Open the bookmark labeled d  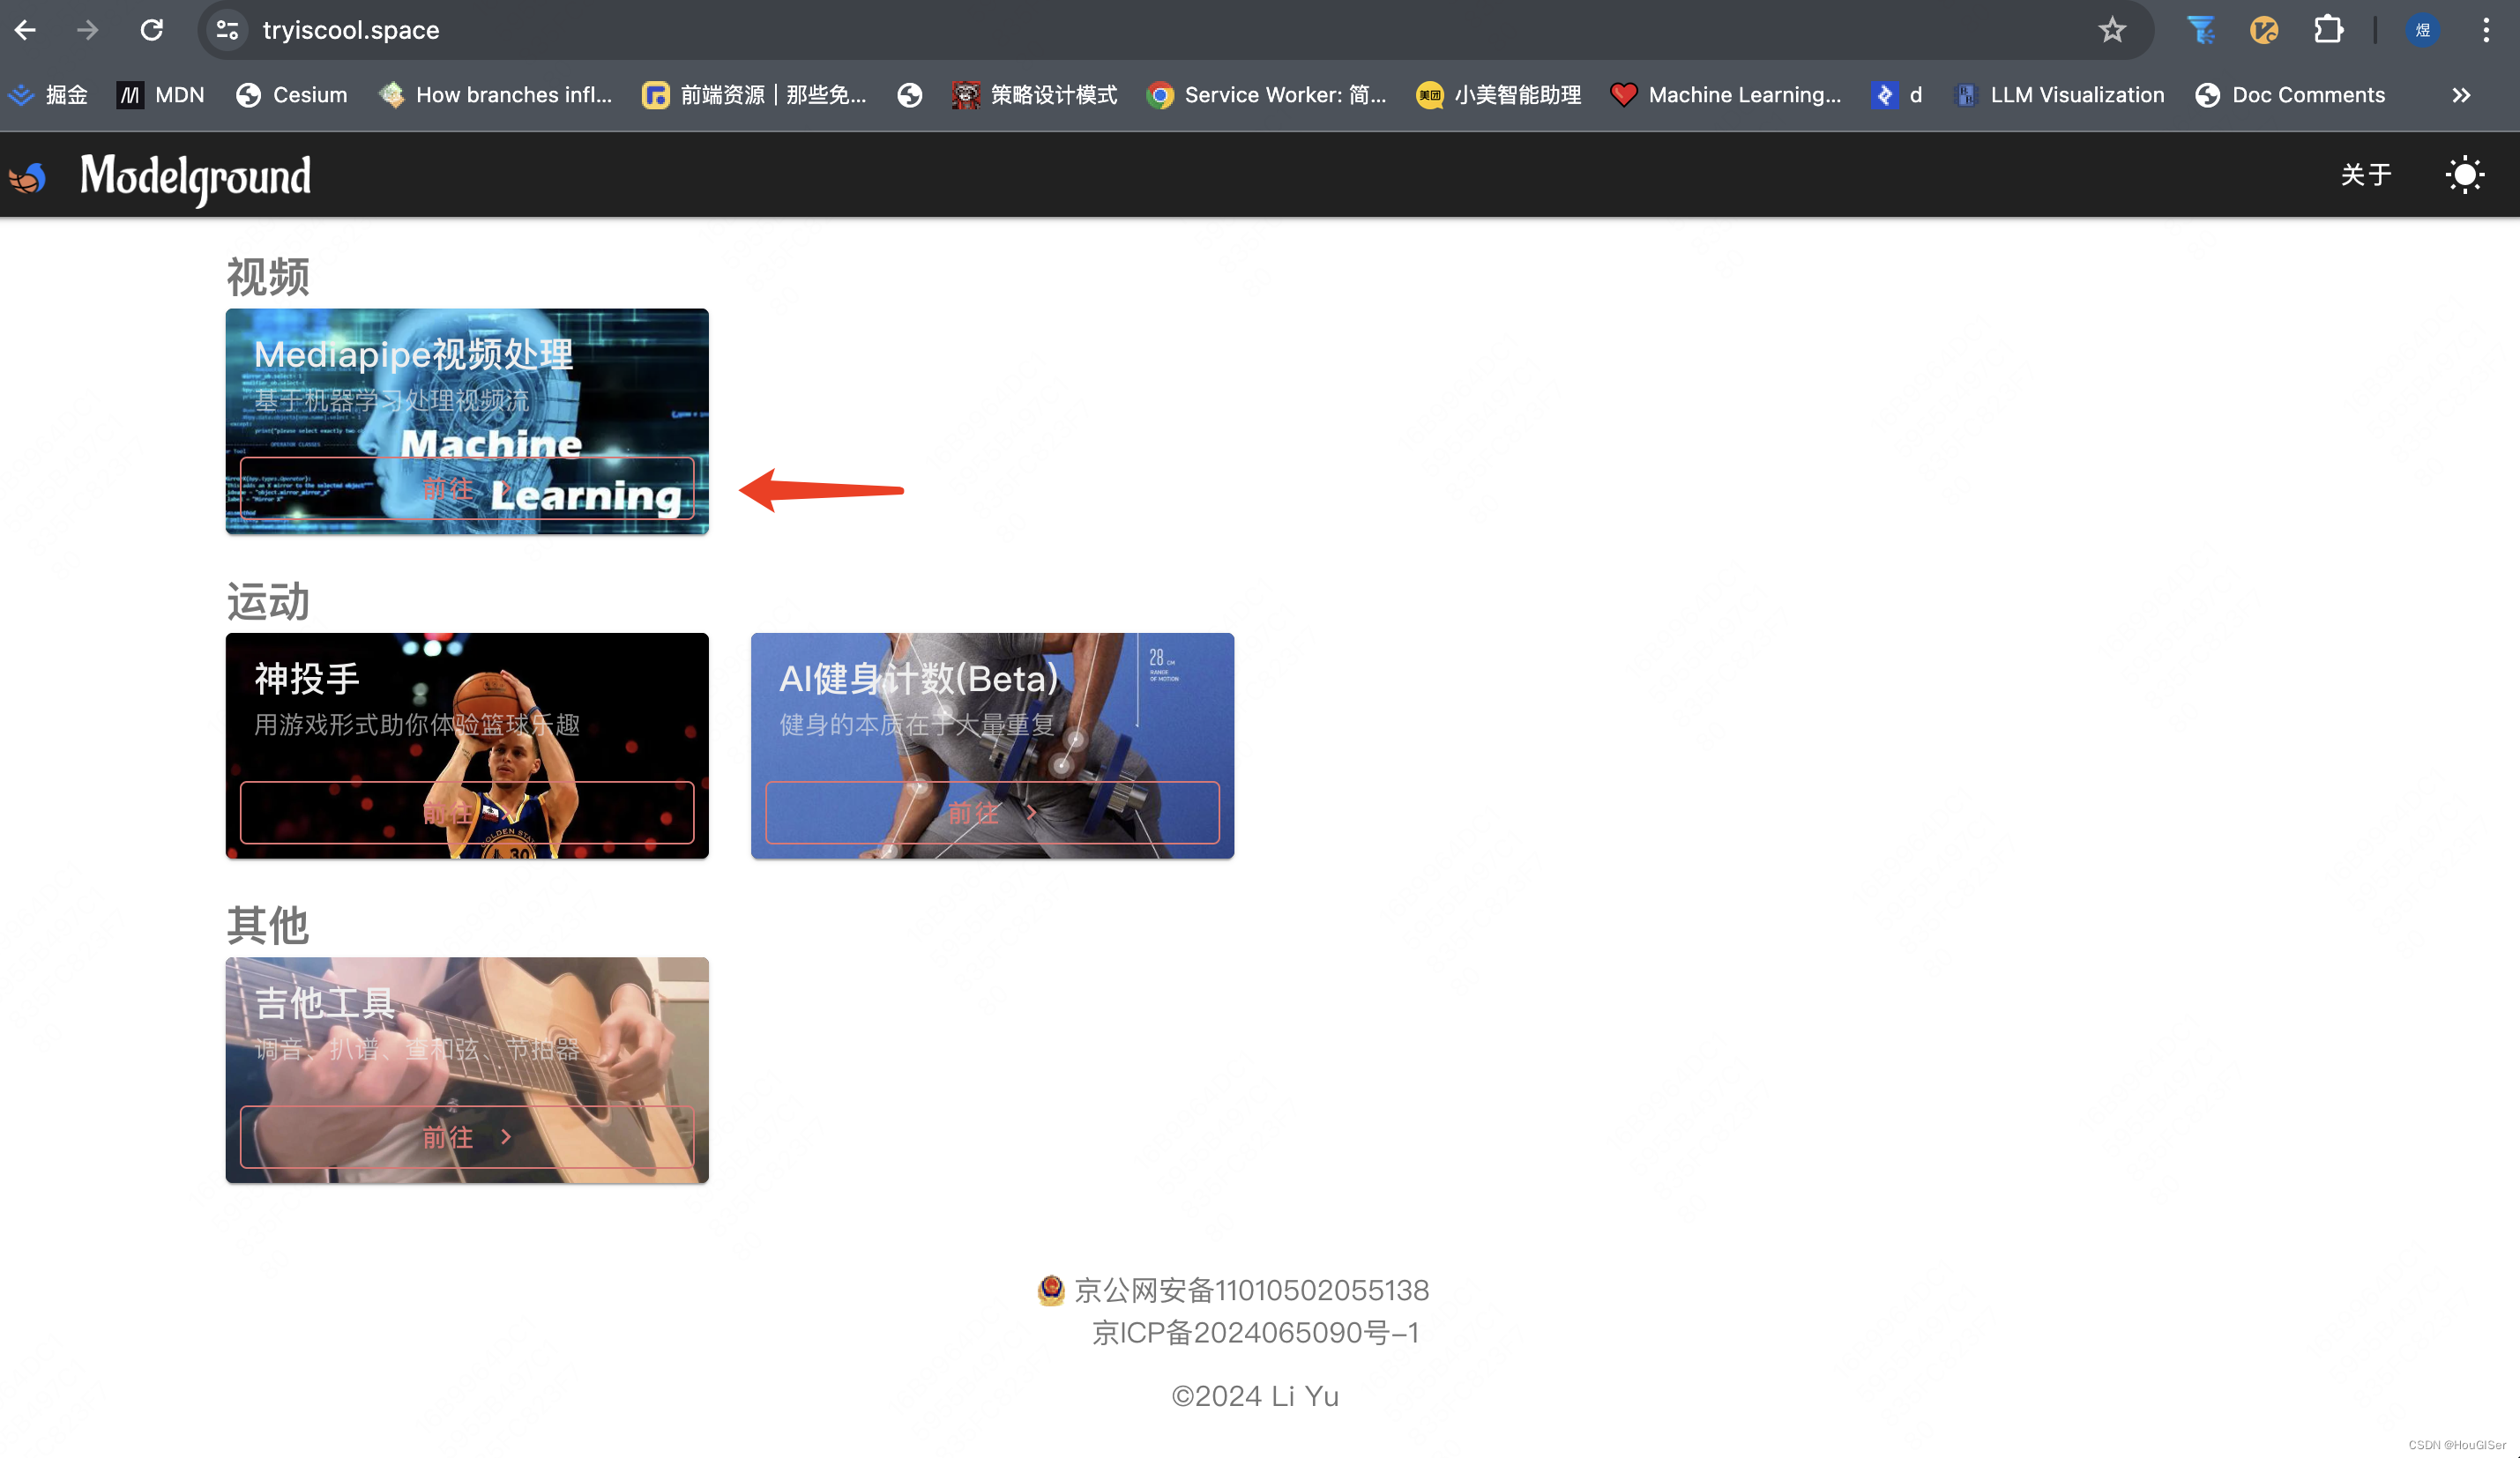[x=1897, y=95]
